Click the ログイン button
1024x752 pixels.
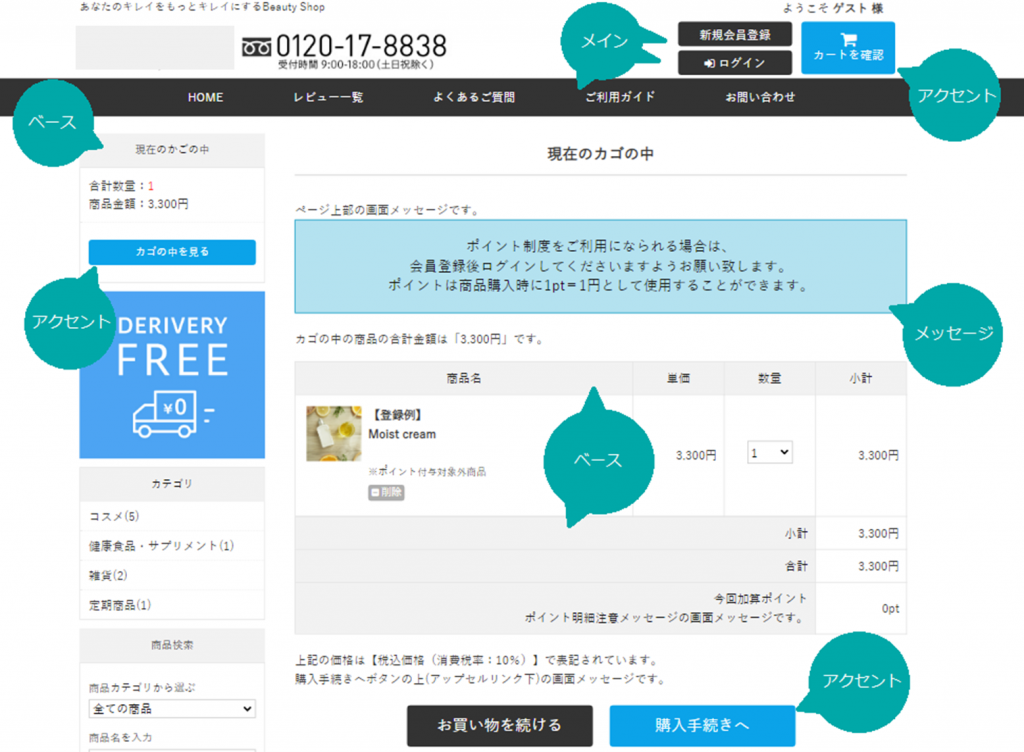coord(735,63)
